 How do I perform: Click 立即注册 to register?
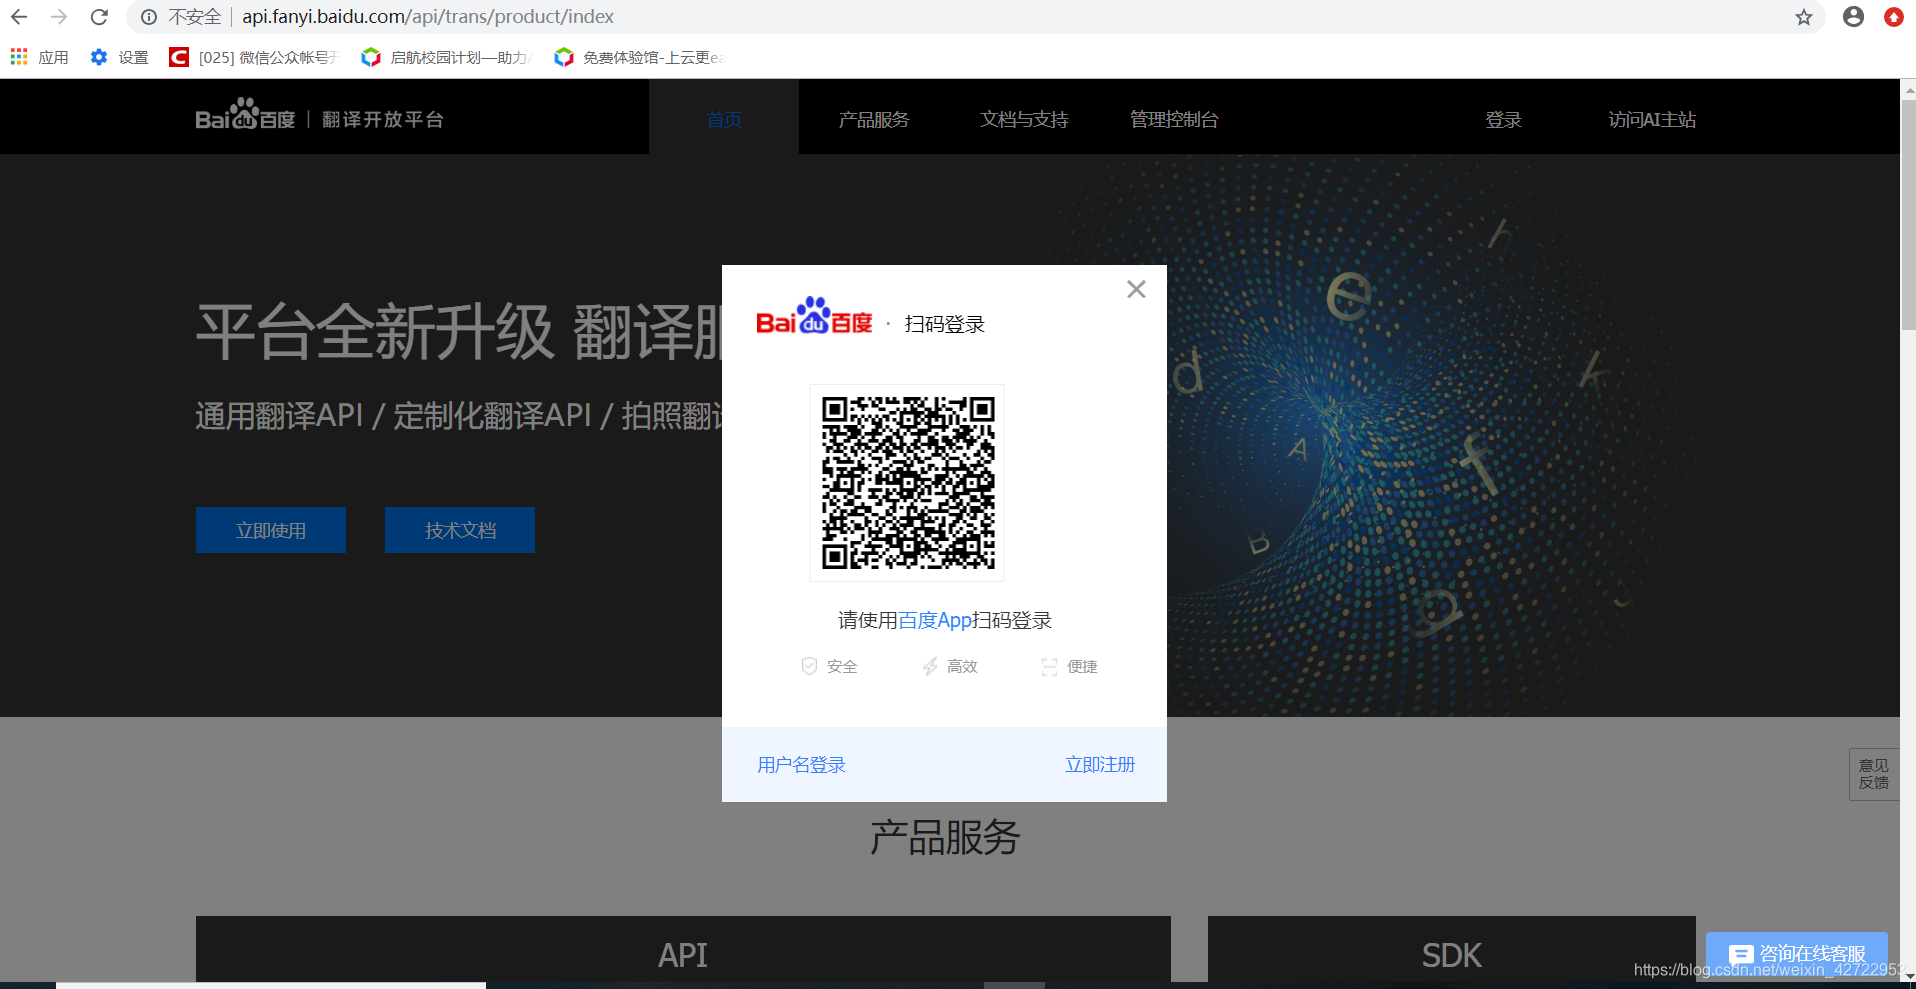coord(1100,765)
